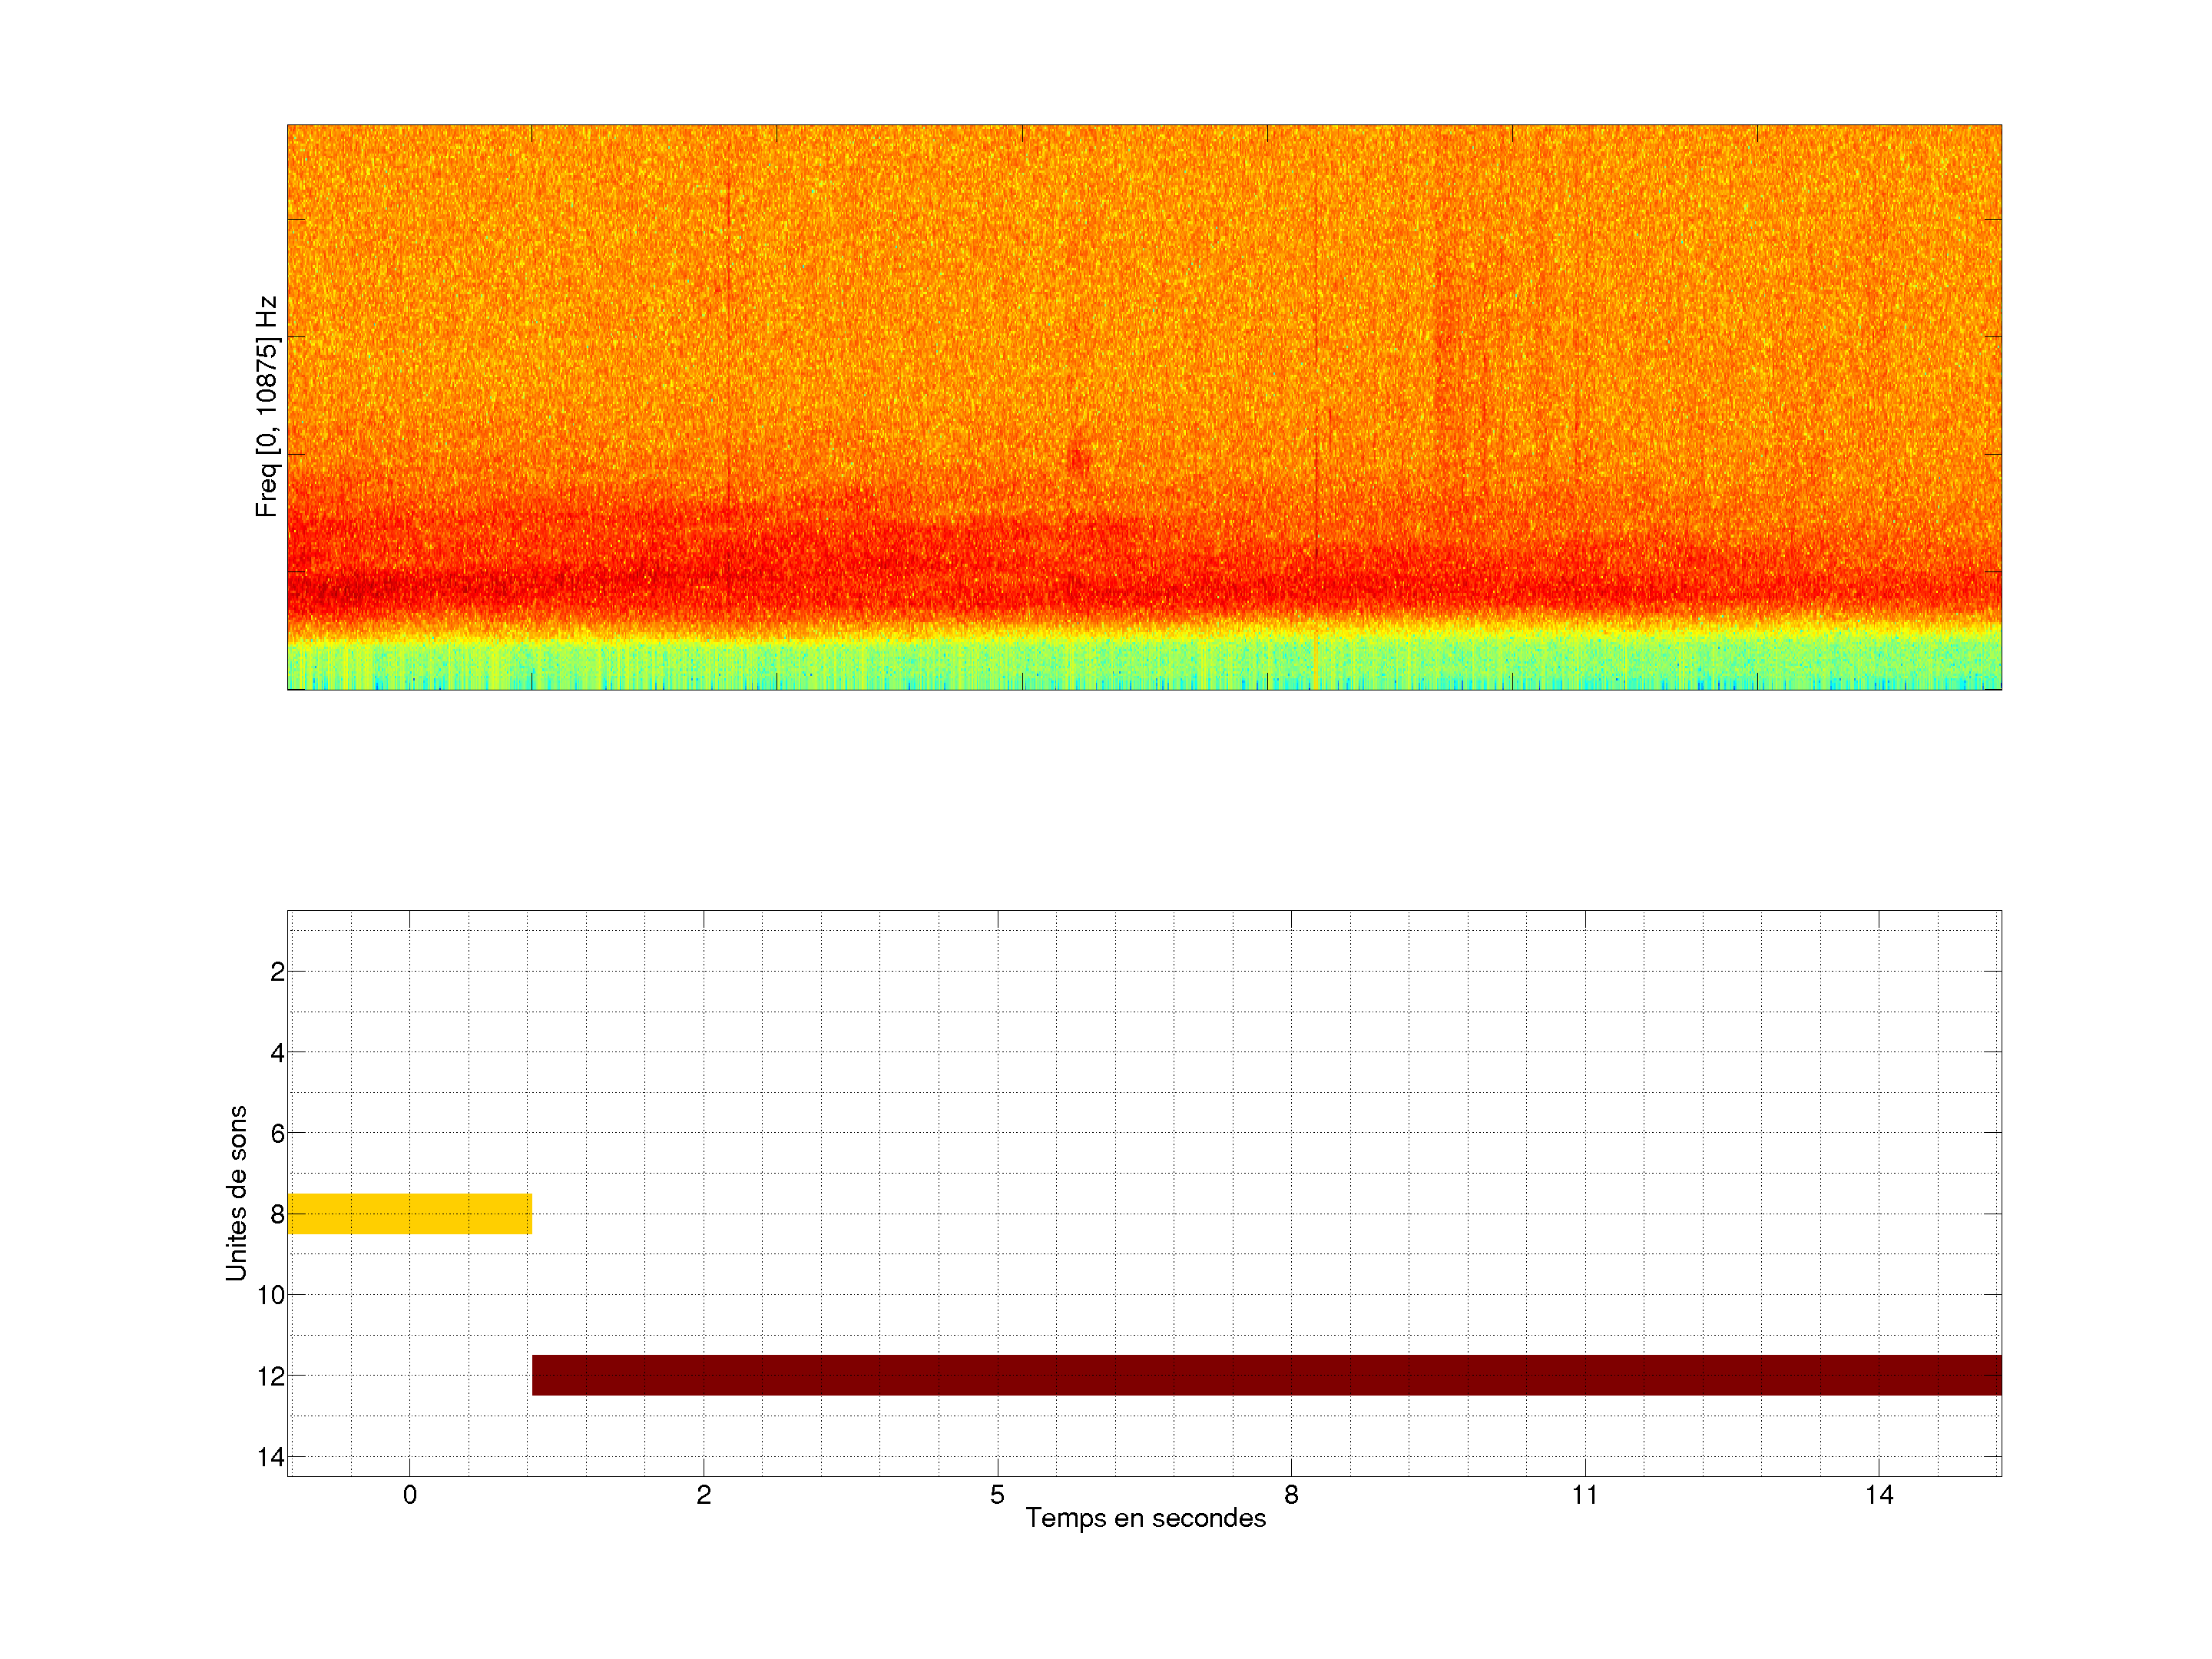Click the 'Unites de sons' y-axis label
This screenshot has width=2212, height=1659.
[236, 1193]
